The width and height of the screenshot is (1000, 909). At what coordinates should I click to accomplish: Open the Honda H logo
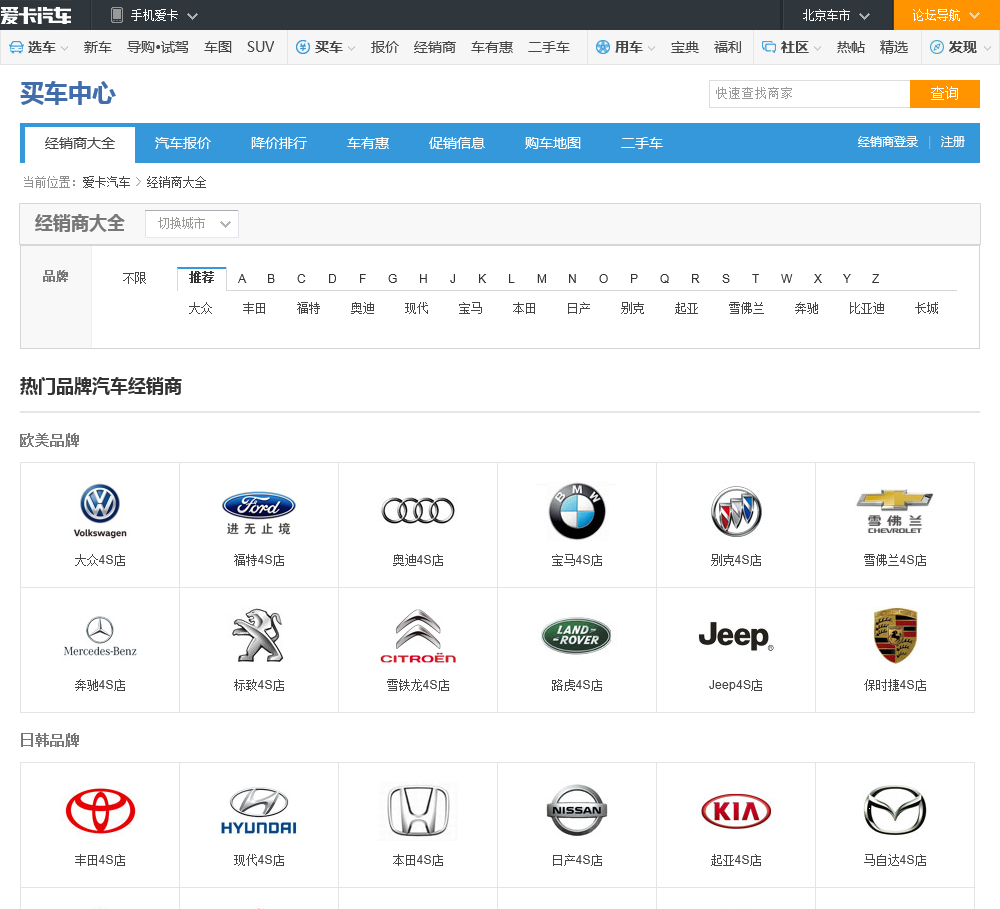(x=418, y=811)
